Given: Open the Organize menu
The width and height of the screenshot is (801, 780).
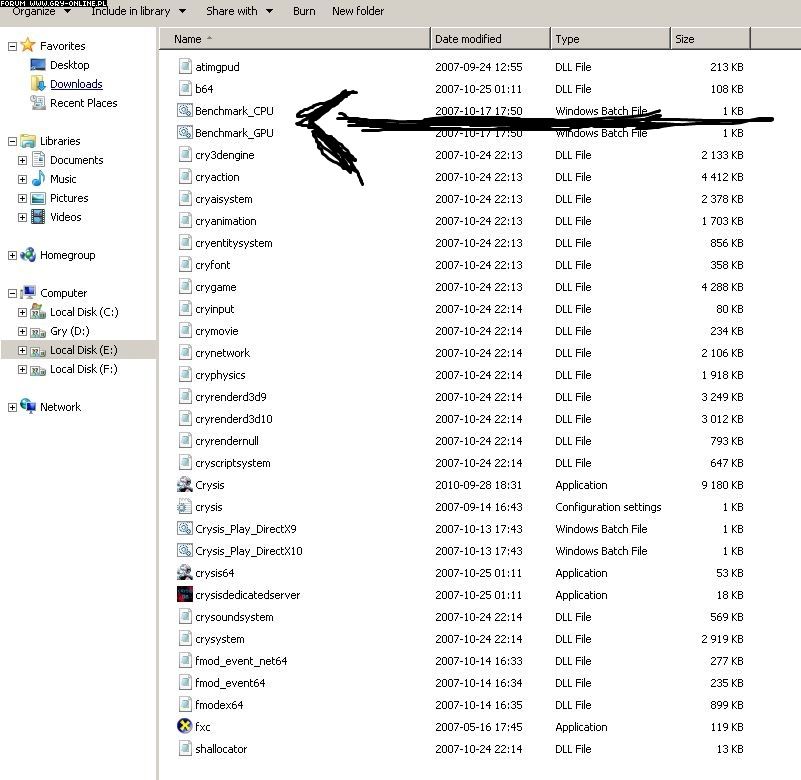Looking at the screenshot, I should click(41, 11).
